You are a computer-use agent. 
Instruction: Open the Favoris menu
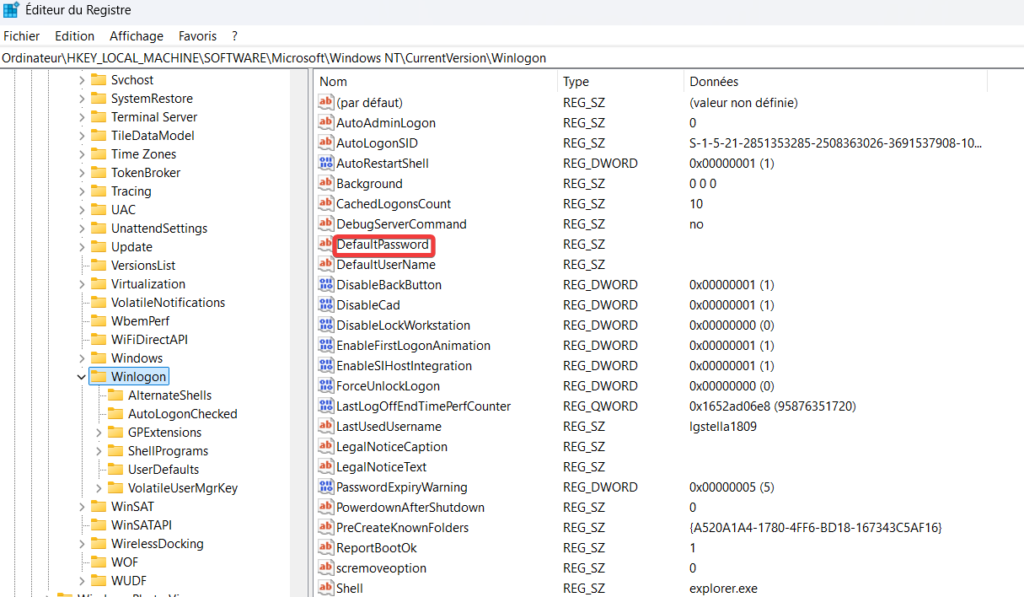[x=197, y=36]
